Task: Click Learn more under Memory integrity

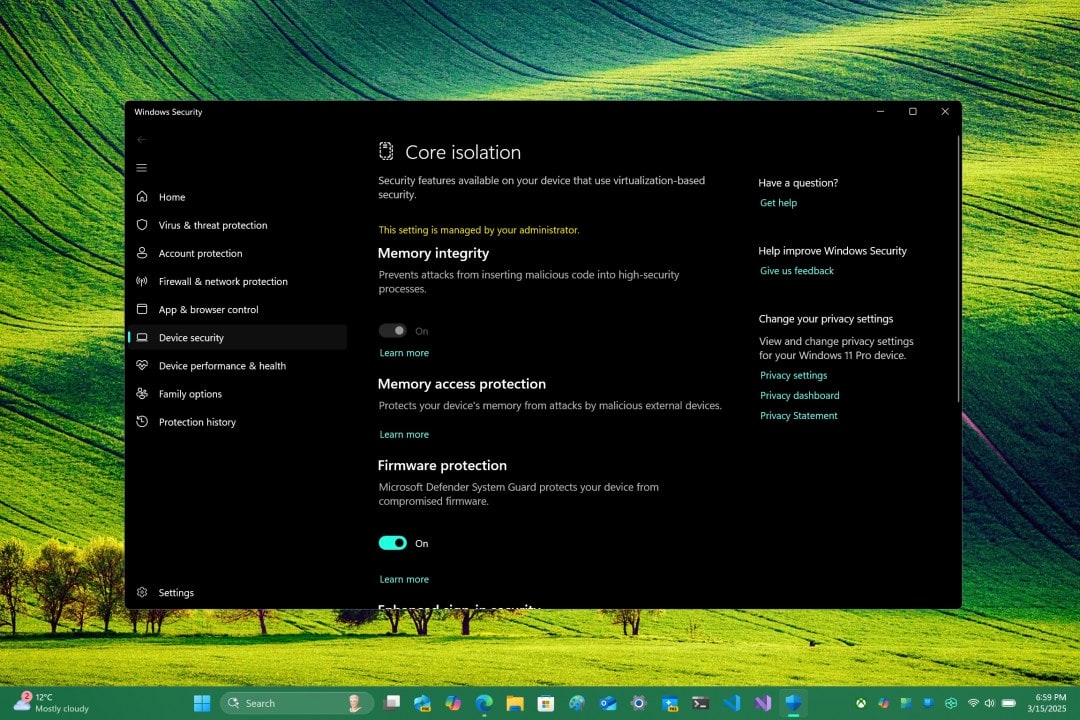Action: coord(404,352)
